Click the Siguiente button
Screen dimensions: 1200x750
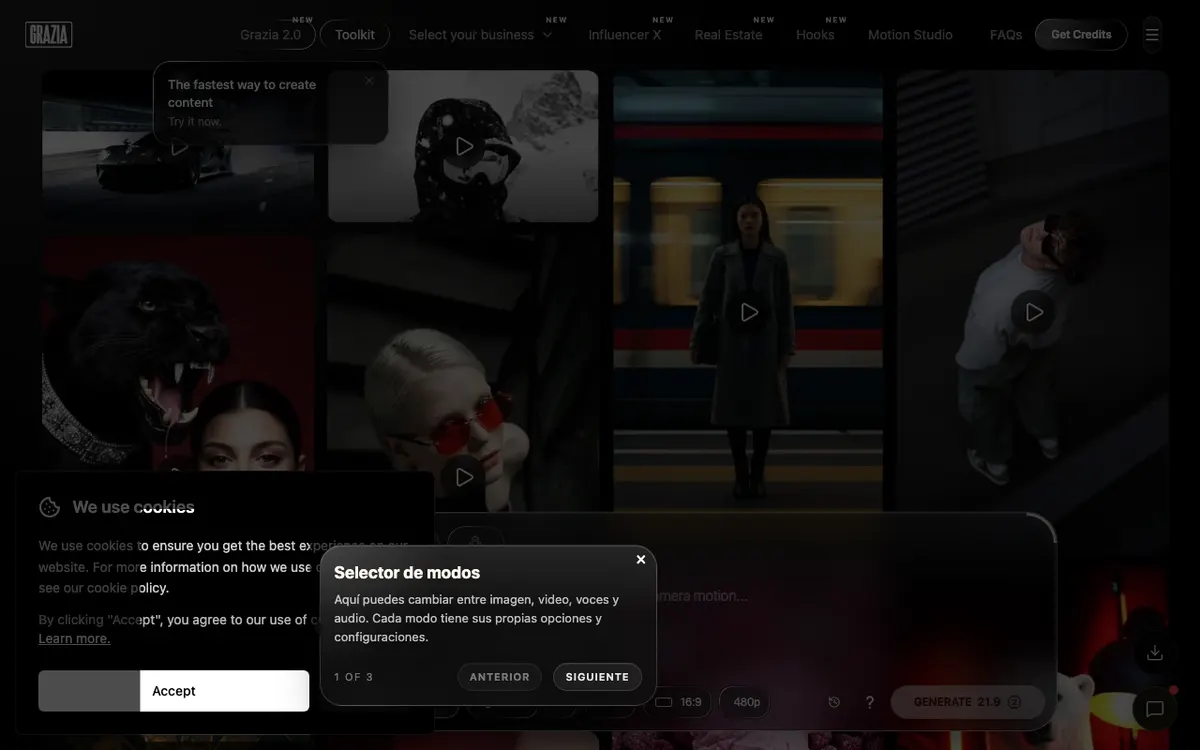[x=597, y=677]
